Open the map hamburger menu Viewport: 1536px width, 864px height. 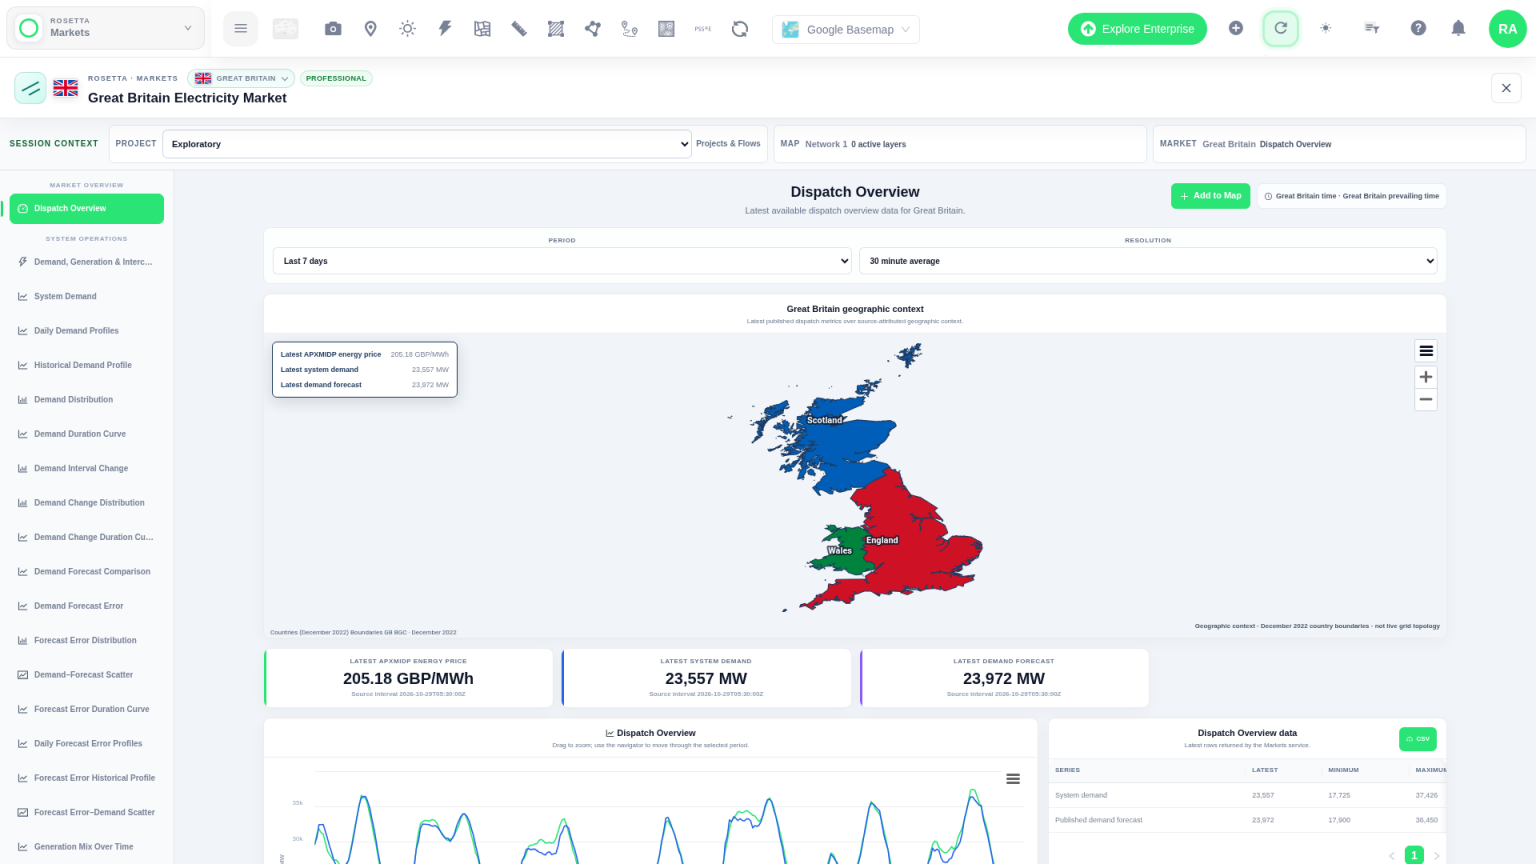[x=1426, y=351]
